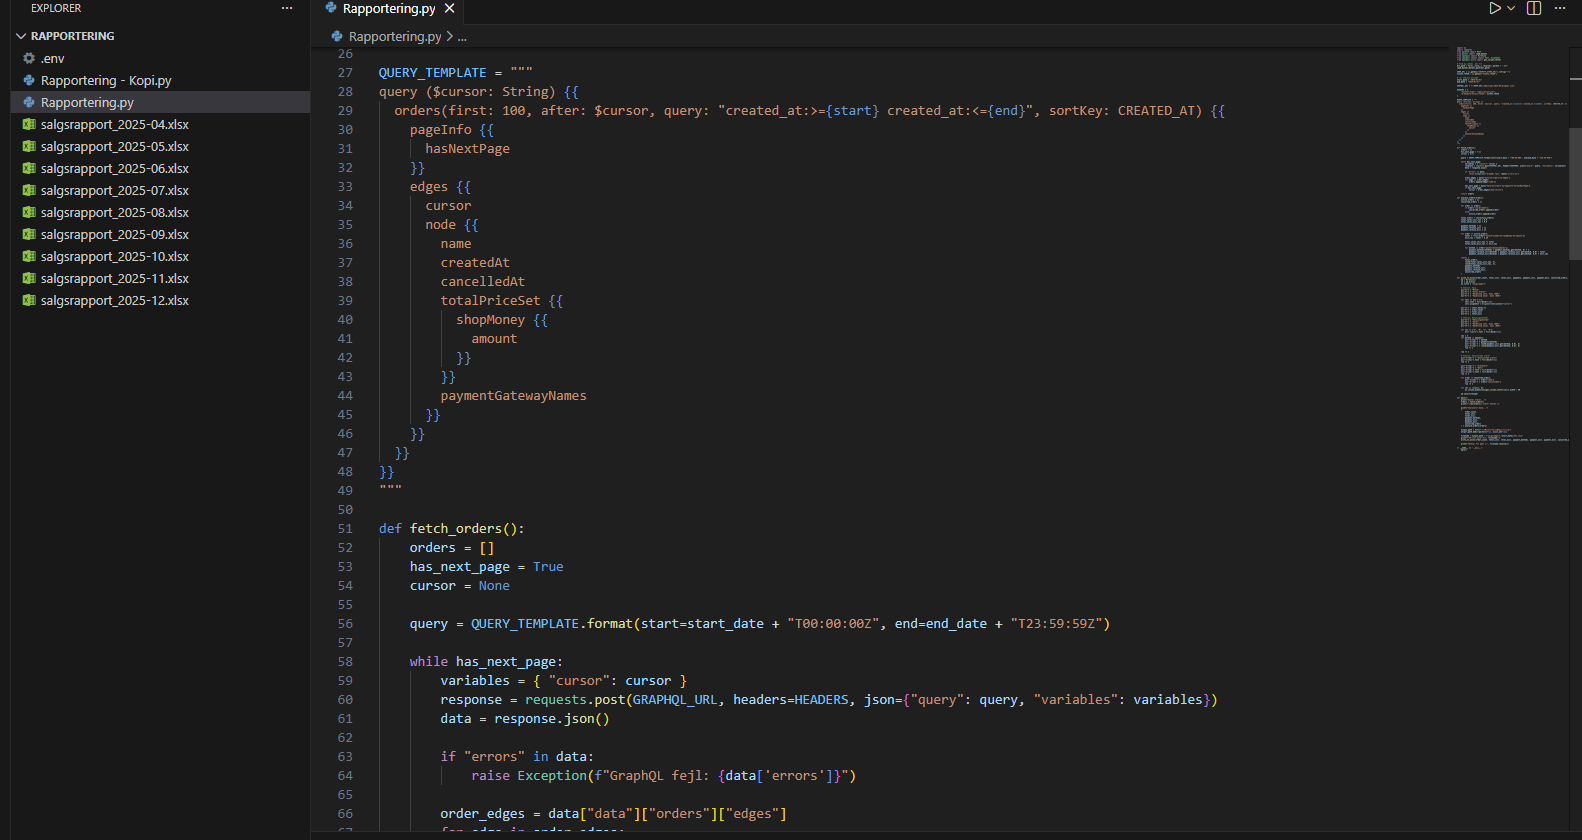Screen dimensions: 1582x840
Task: Select the Rapportering.py editor tab
Action: tap(388, 9)
